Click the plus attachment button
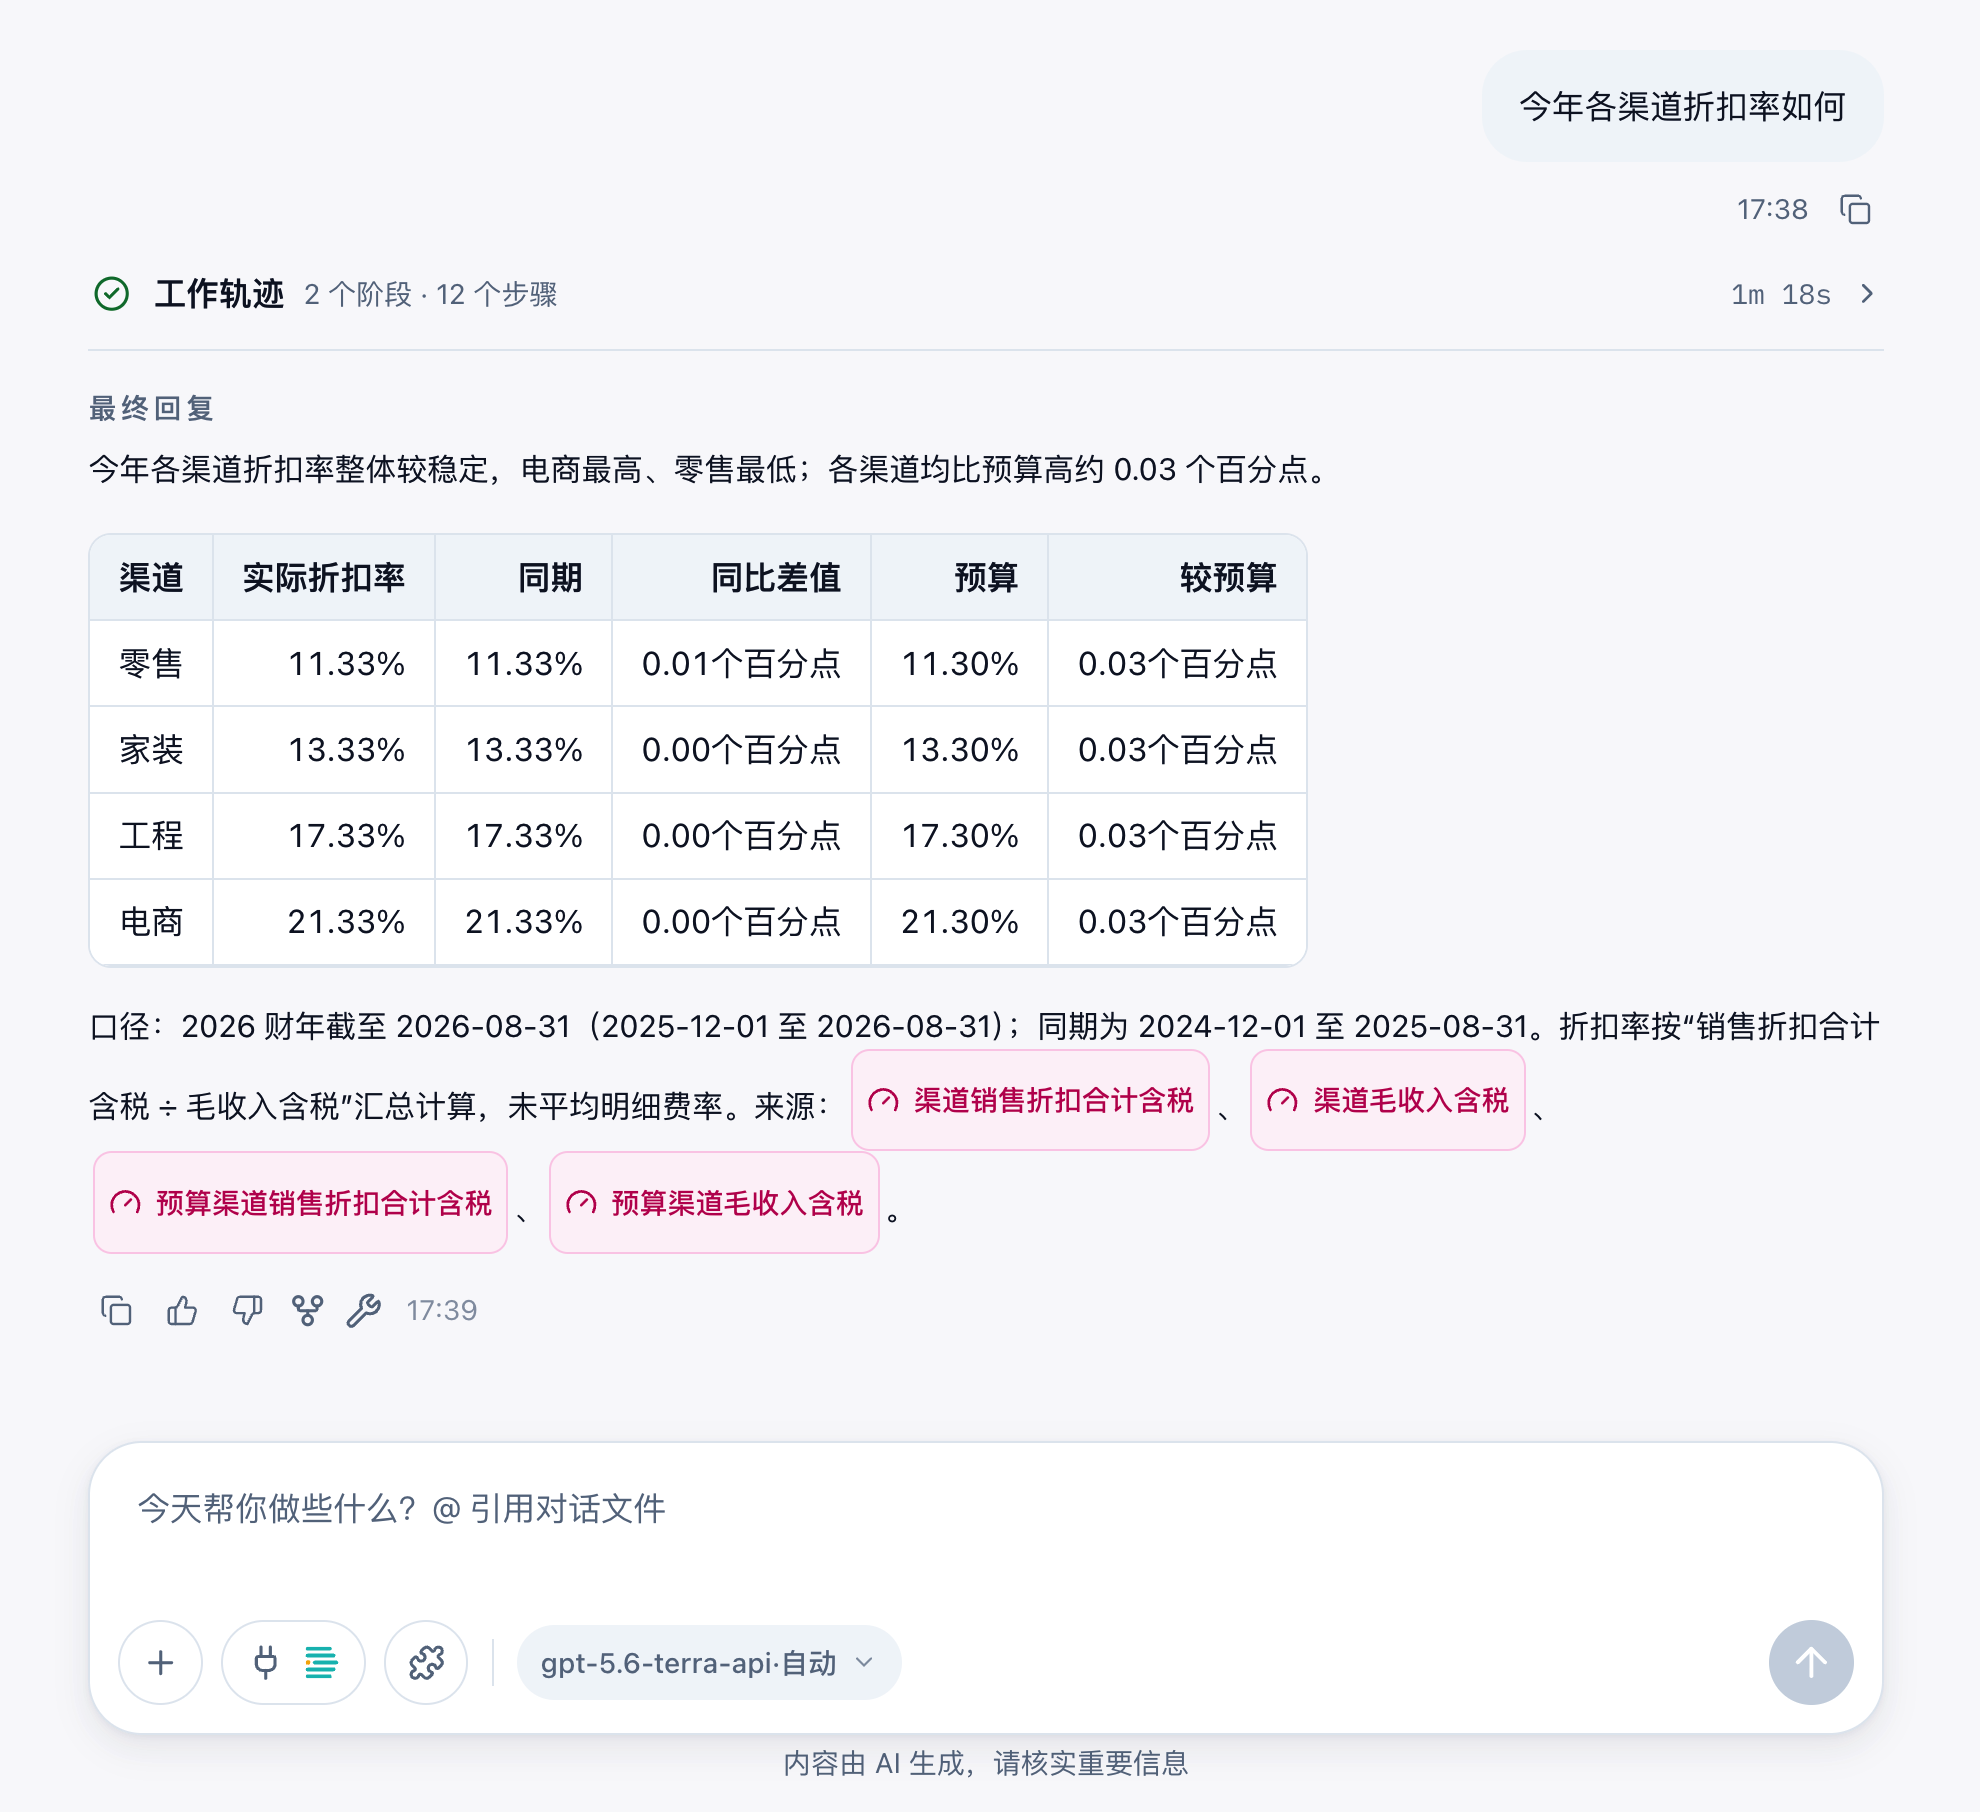This screenshot has height=1812, width=1980. coord(160,1662)
